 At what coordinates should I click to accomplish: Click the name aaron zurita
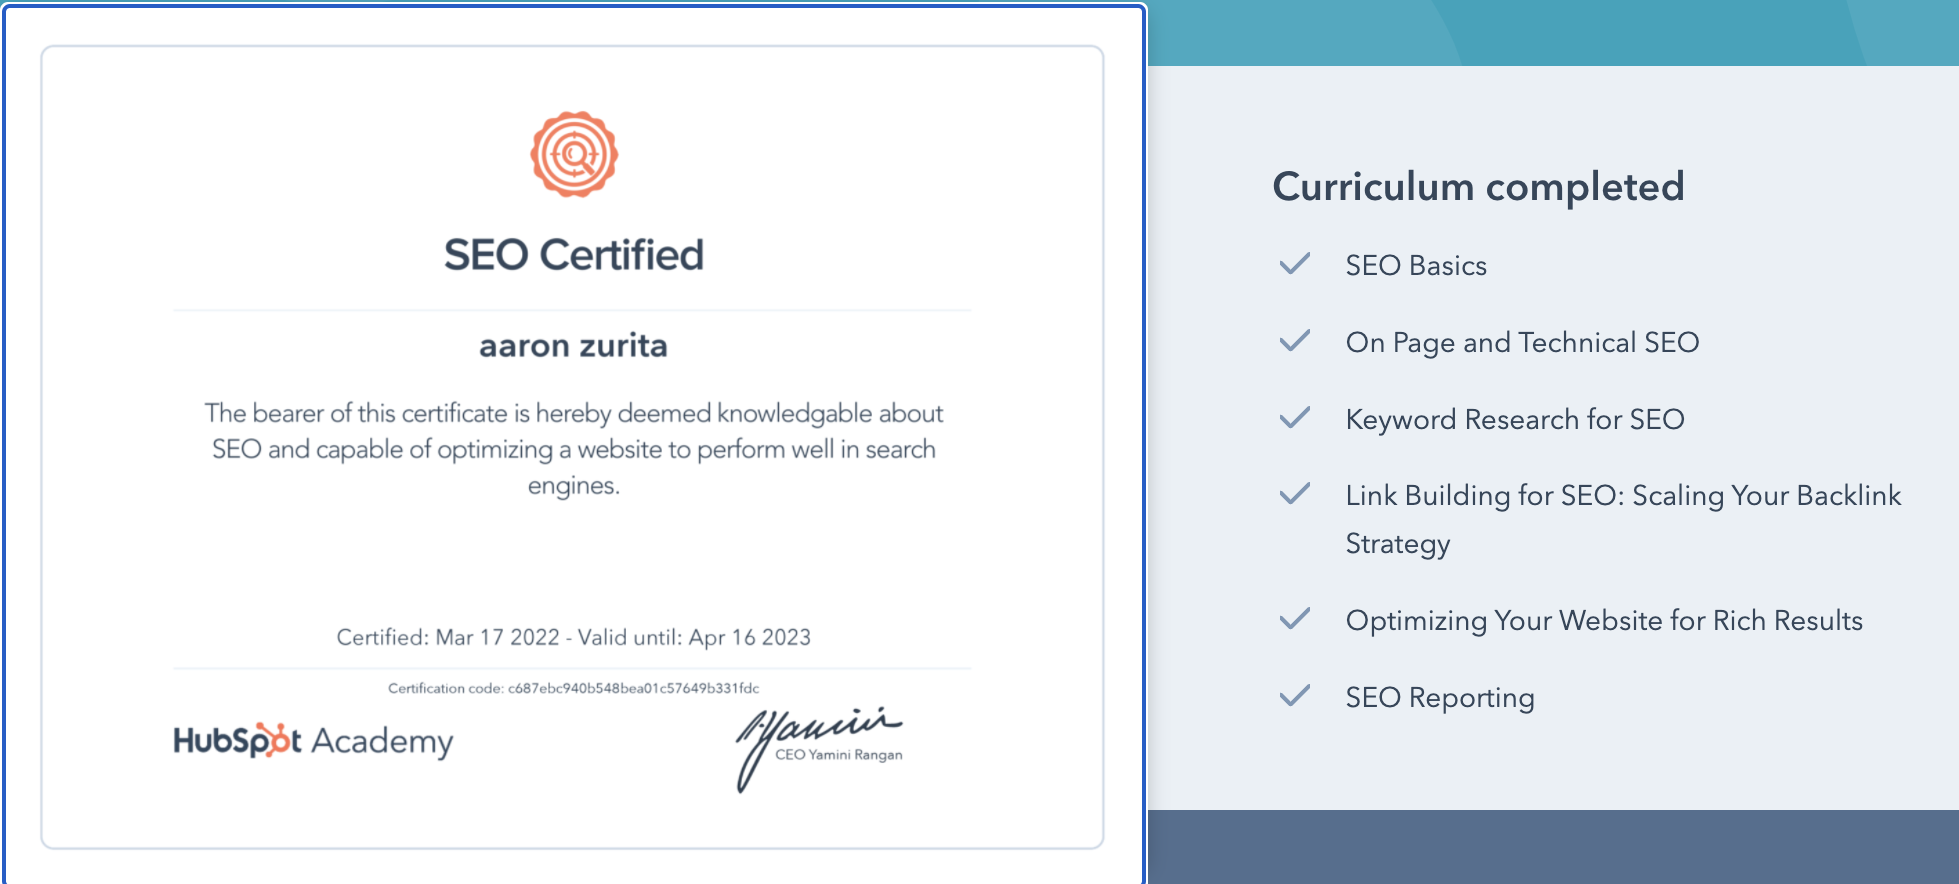click(573, 346)
